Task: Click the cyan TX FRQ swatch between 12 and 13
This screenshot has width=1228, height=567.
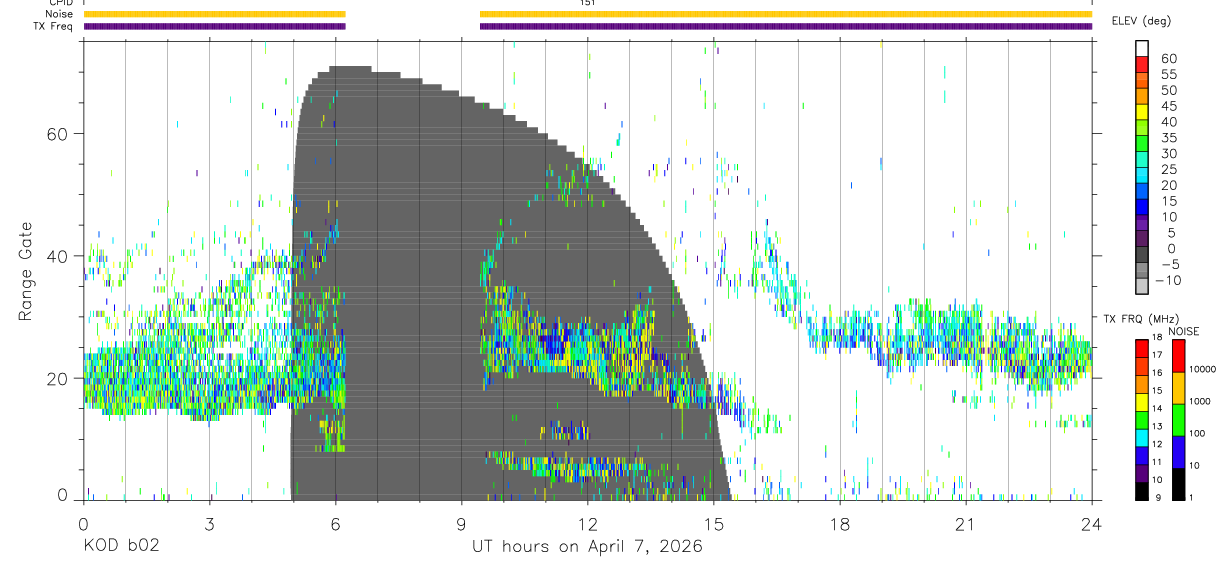Action: [1142, 439]
